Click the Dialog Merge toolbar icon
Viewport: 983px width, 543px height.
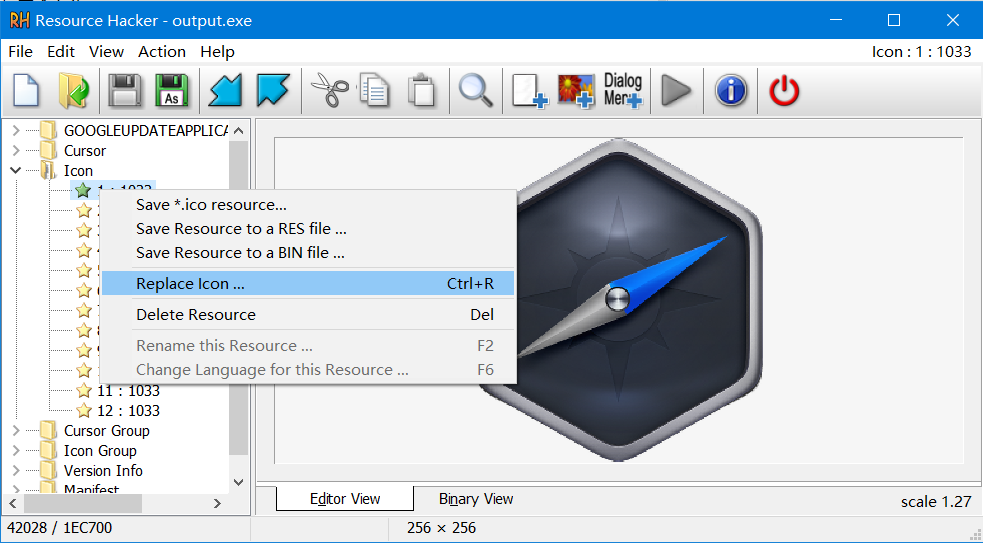(x=623, y=91)
